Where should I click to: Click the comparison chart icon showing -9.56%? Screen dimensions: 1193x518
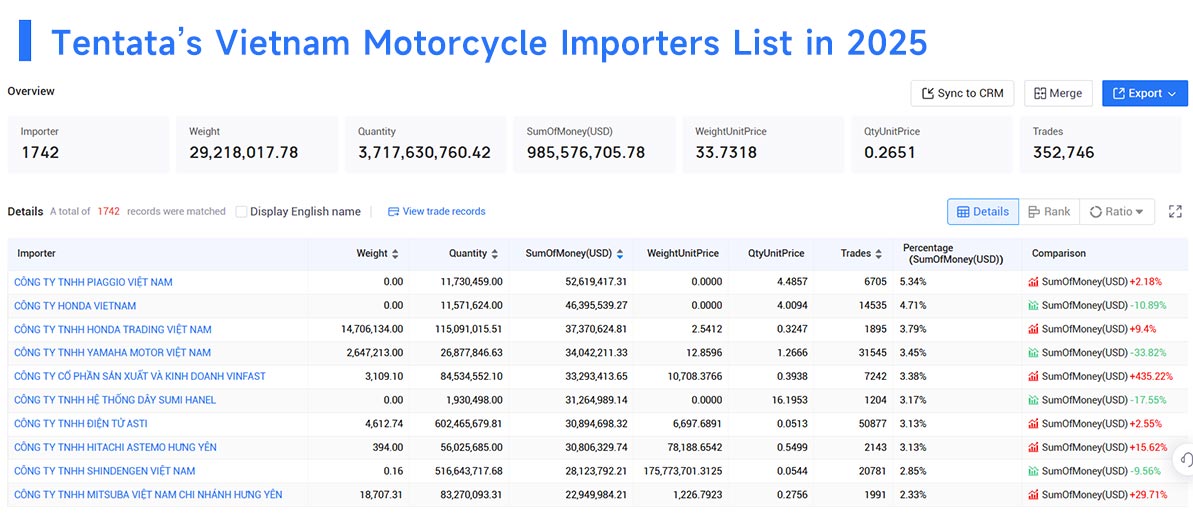click(1033, 471)
